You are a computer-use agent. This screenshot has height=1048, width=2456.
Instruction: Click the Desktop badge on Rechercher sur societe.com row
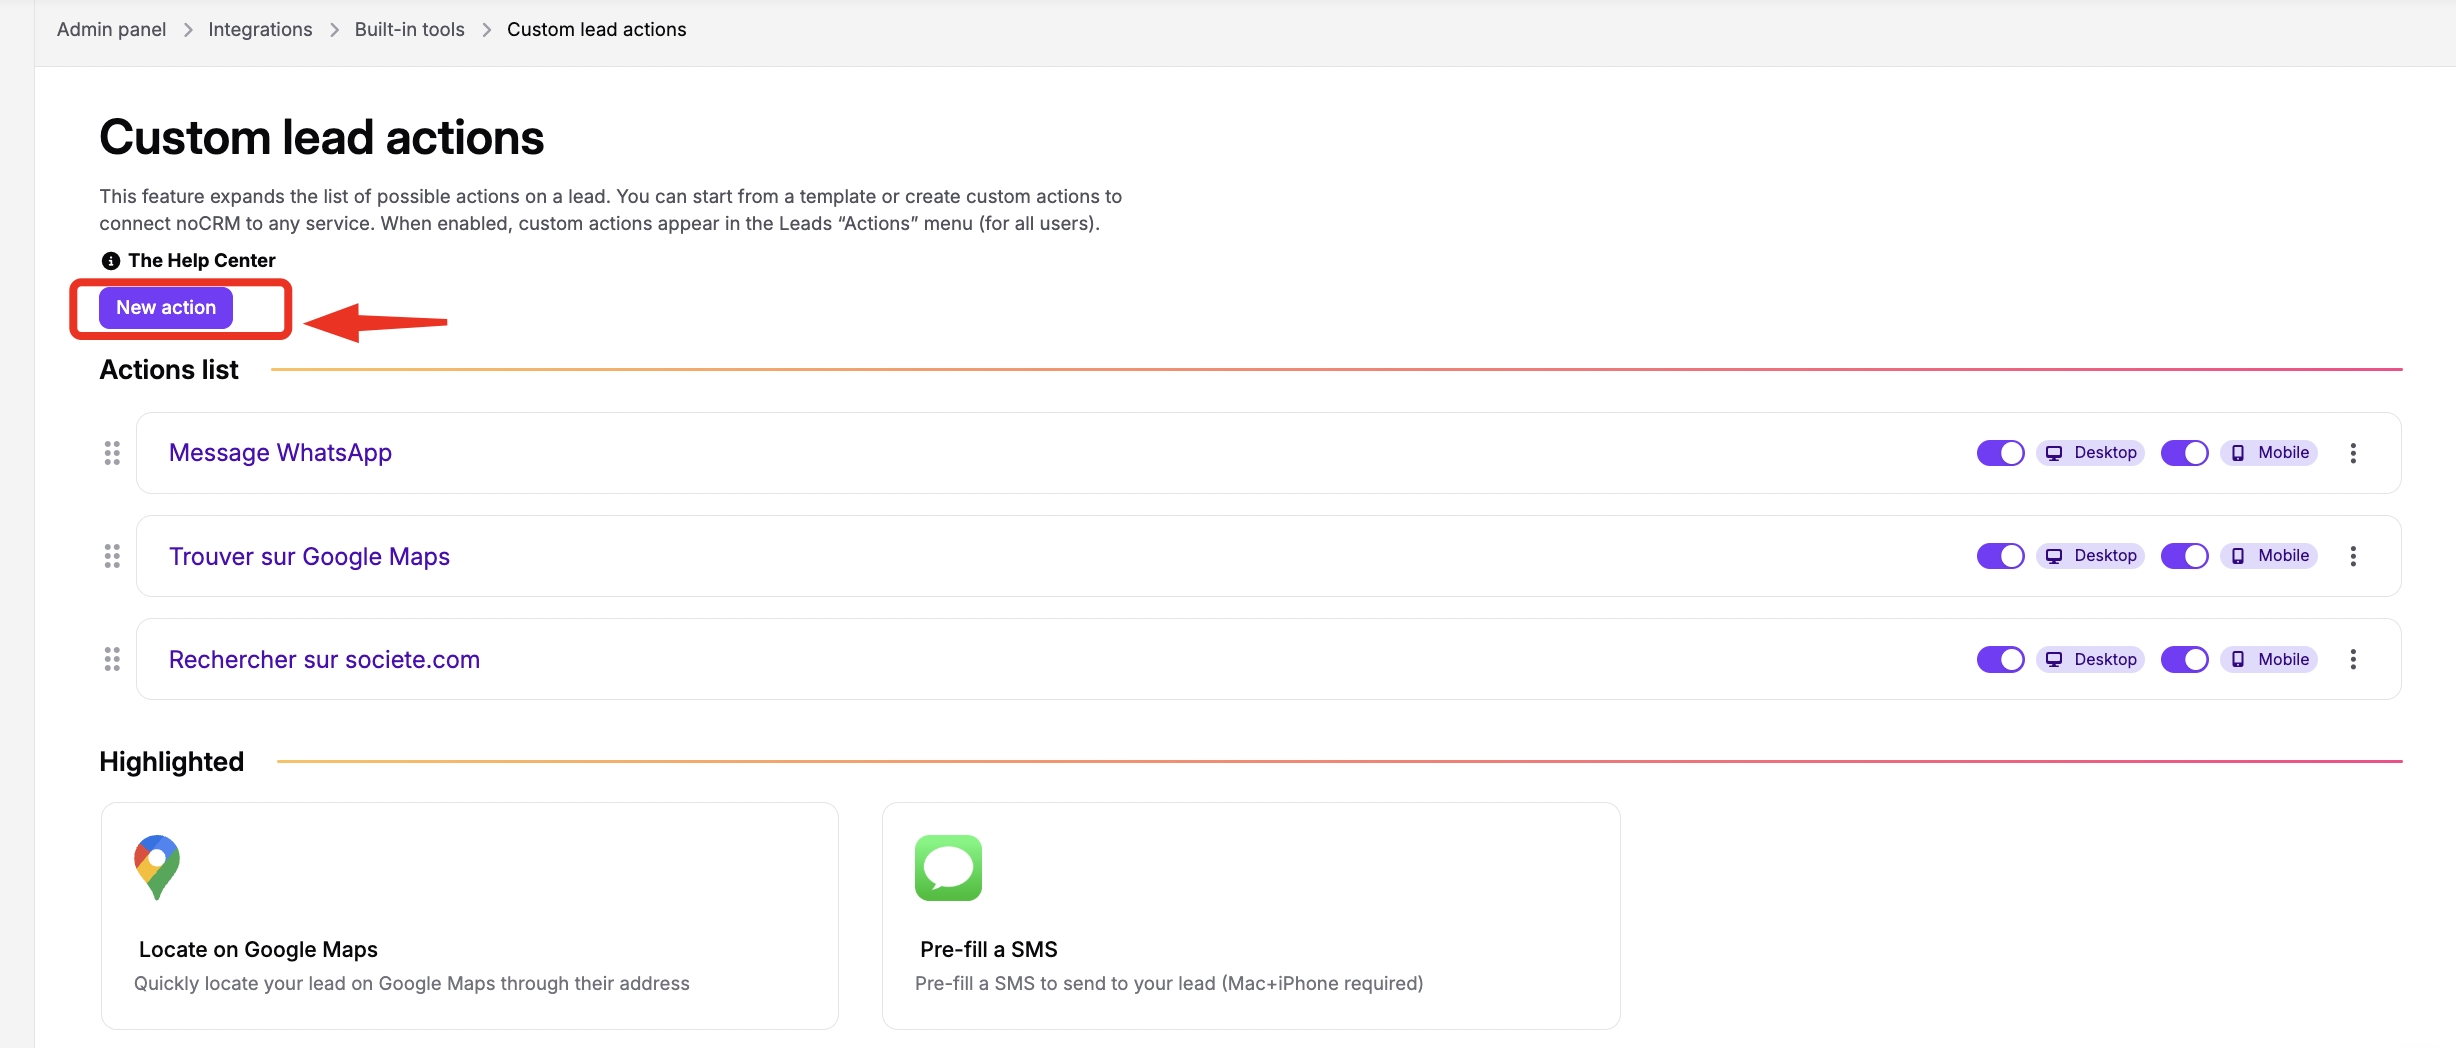tap(2090, 659)
